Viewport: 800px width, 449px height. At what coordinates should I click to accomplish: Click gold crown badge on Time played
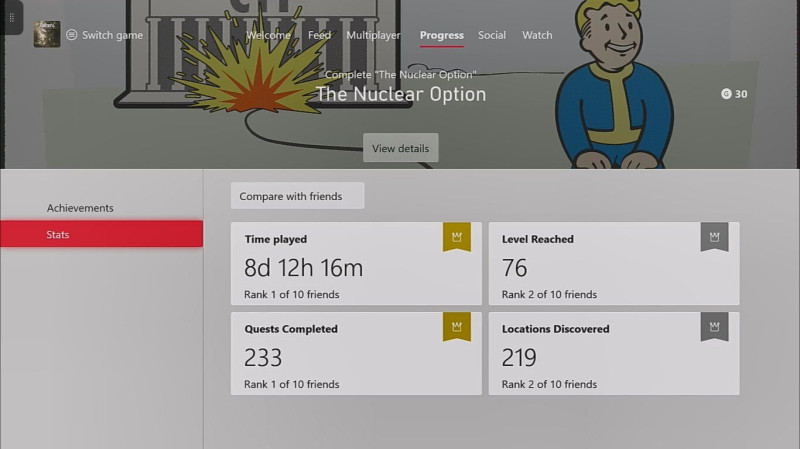click(457, 237)
